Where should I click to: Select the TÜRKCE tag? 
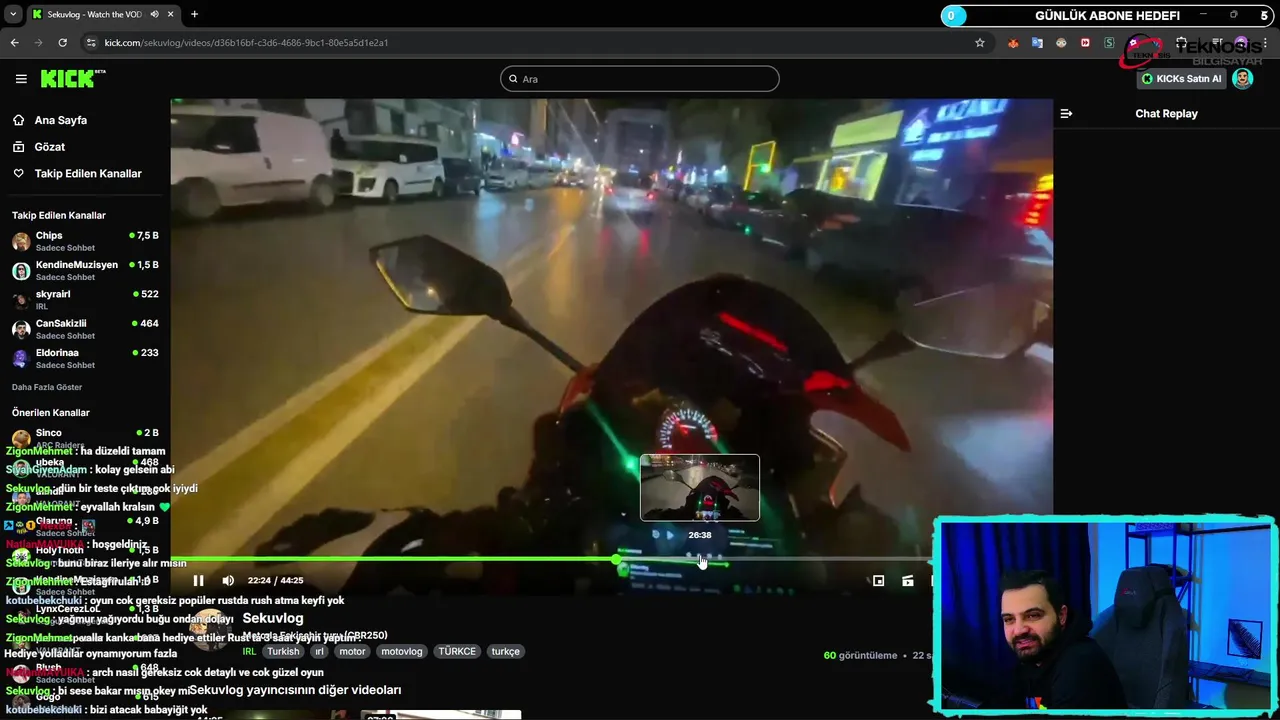point(457,651)
